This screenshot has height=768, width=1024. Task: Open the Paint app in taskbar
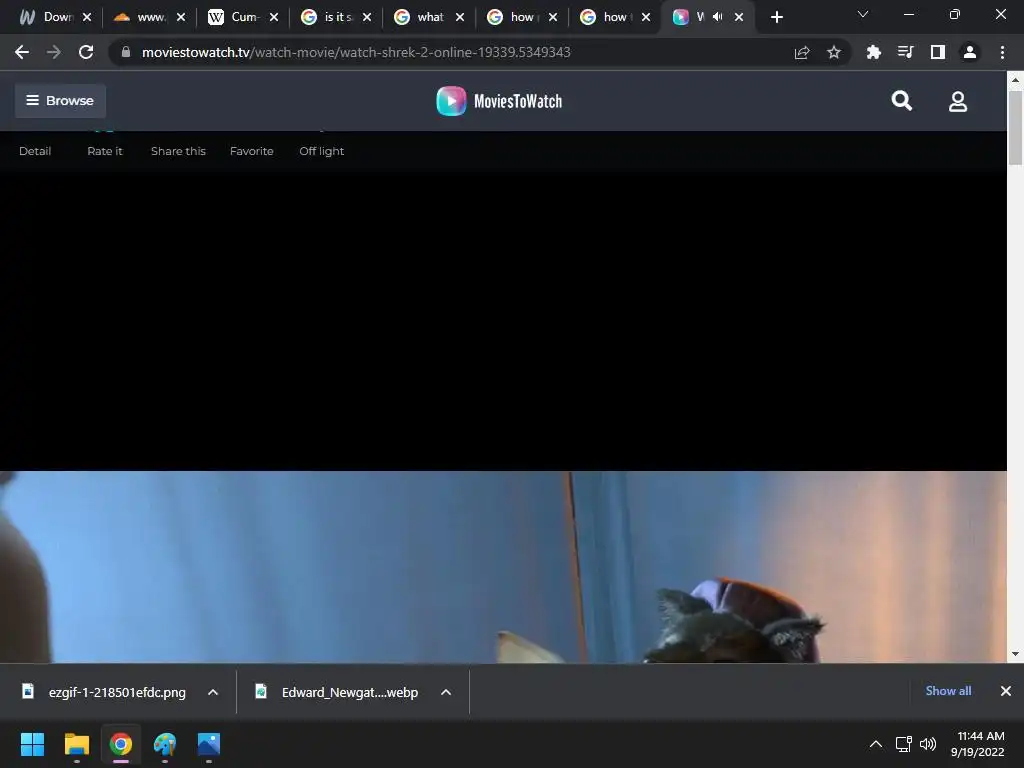(165, 744)
